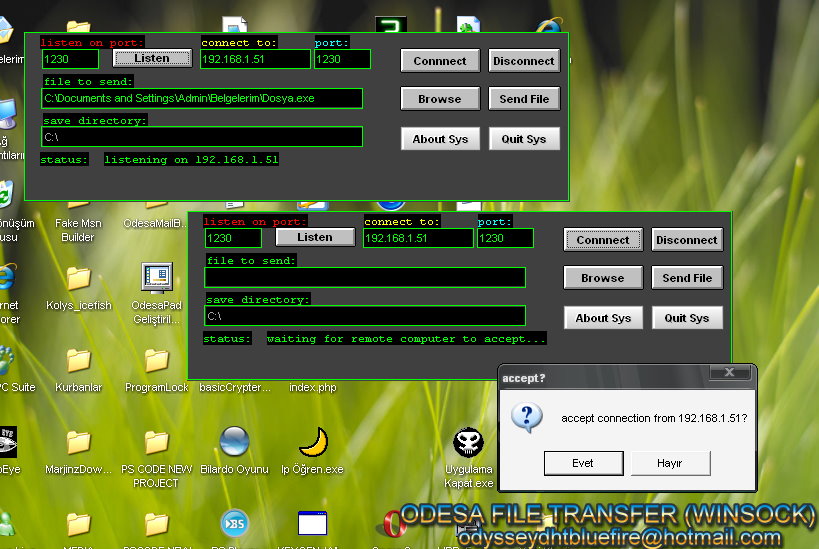This screenshot has width=819, height=549.
Task: Click Quit Sys in the lower window
Action: click(687, 318)
